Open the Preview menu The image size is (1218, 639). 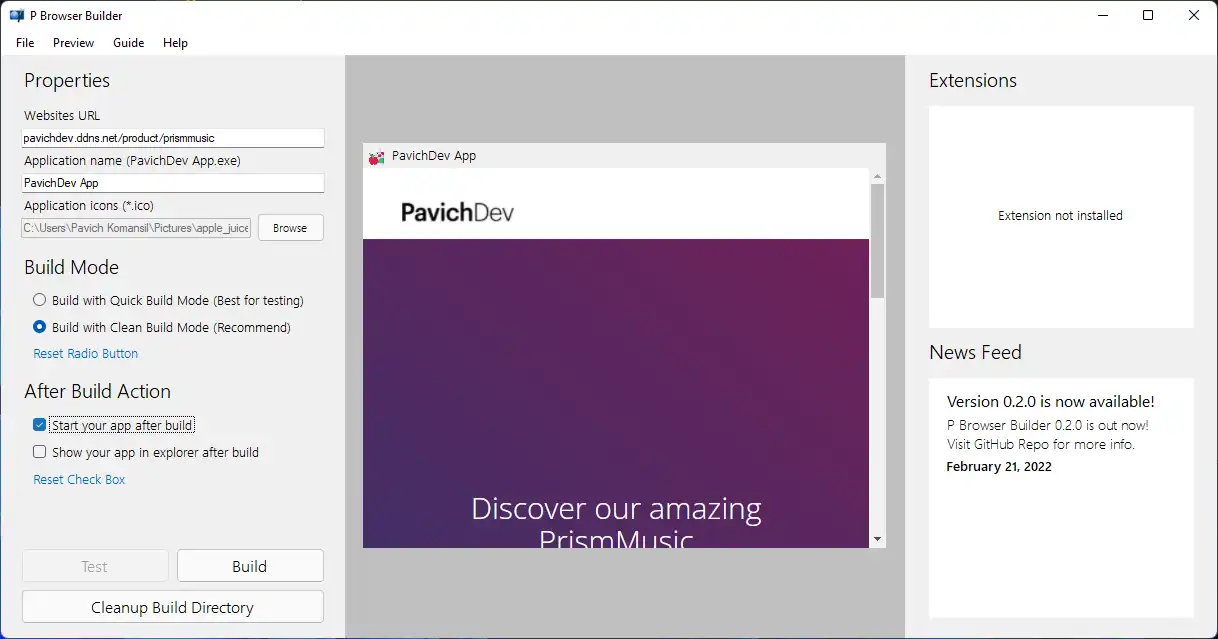pos(74,43)
